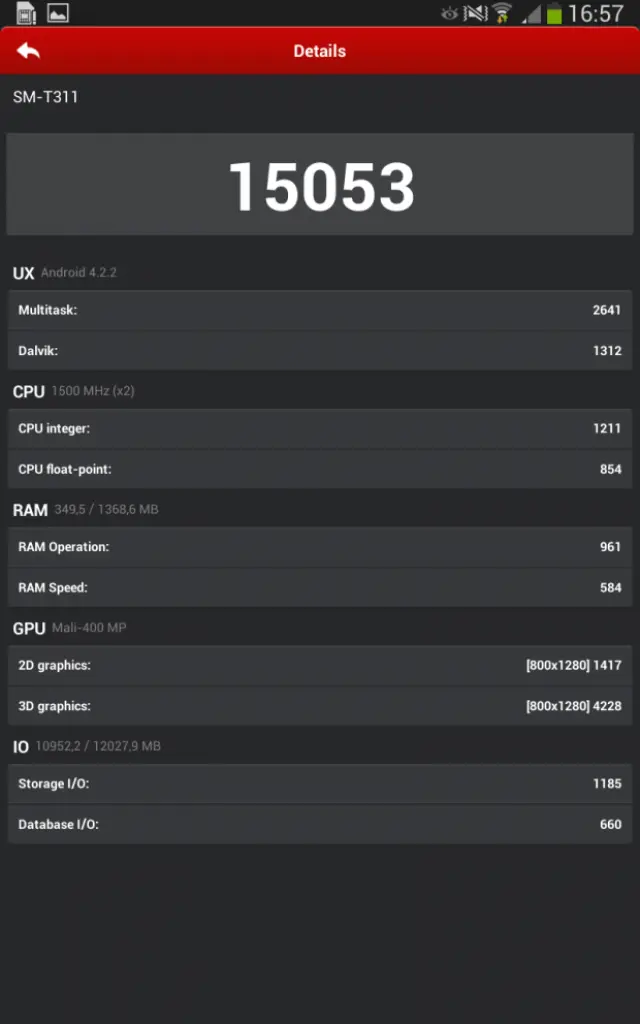
Task: Tap the SIM card alert status icon
Action: (x=26, y=13)
